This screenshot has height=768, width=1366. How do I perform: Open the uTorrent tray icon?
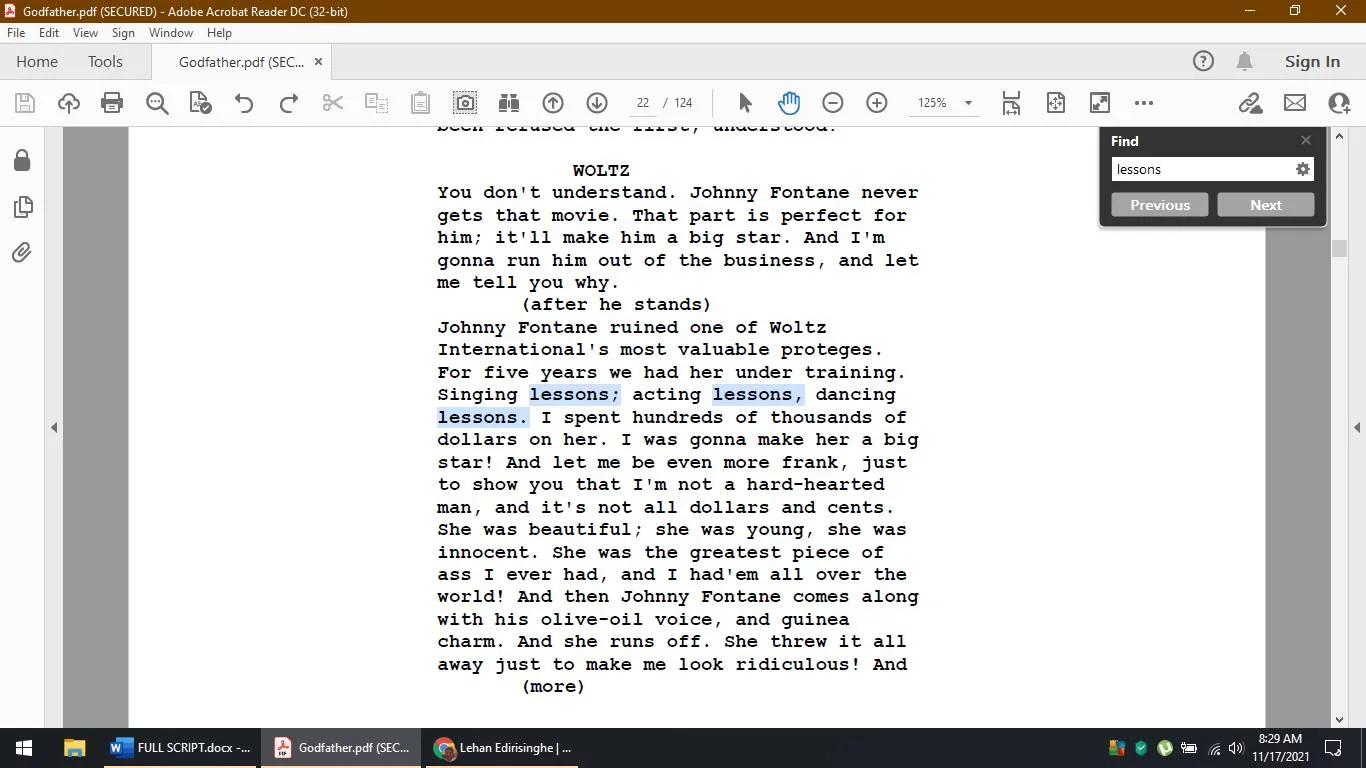(x=1165, y=748)
